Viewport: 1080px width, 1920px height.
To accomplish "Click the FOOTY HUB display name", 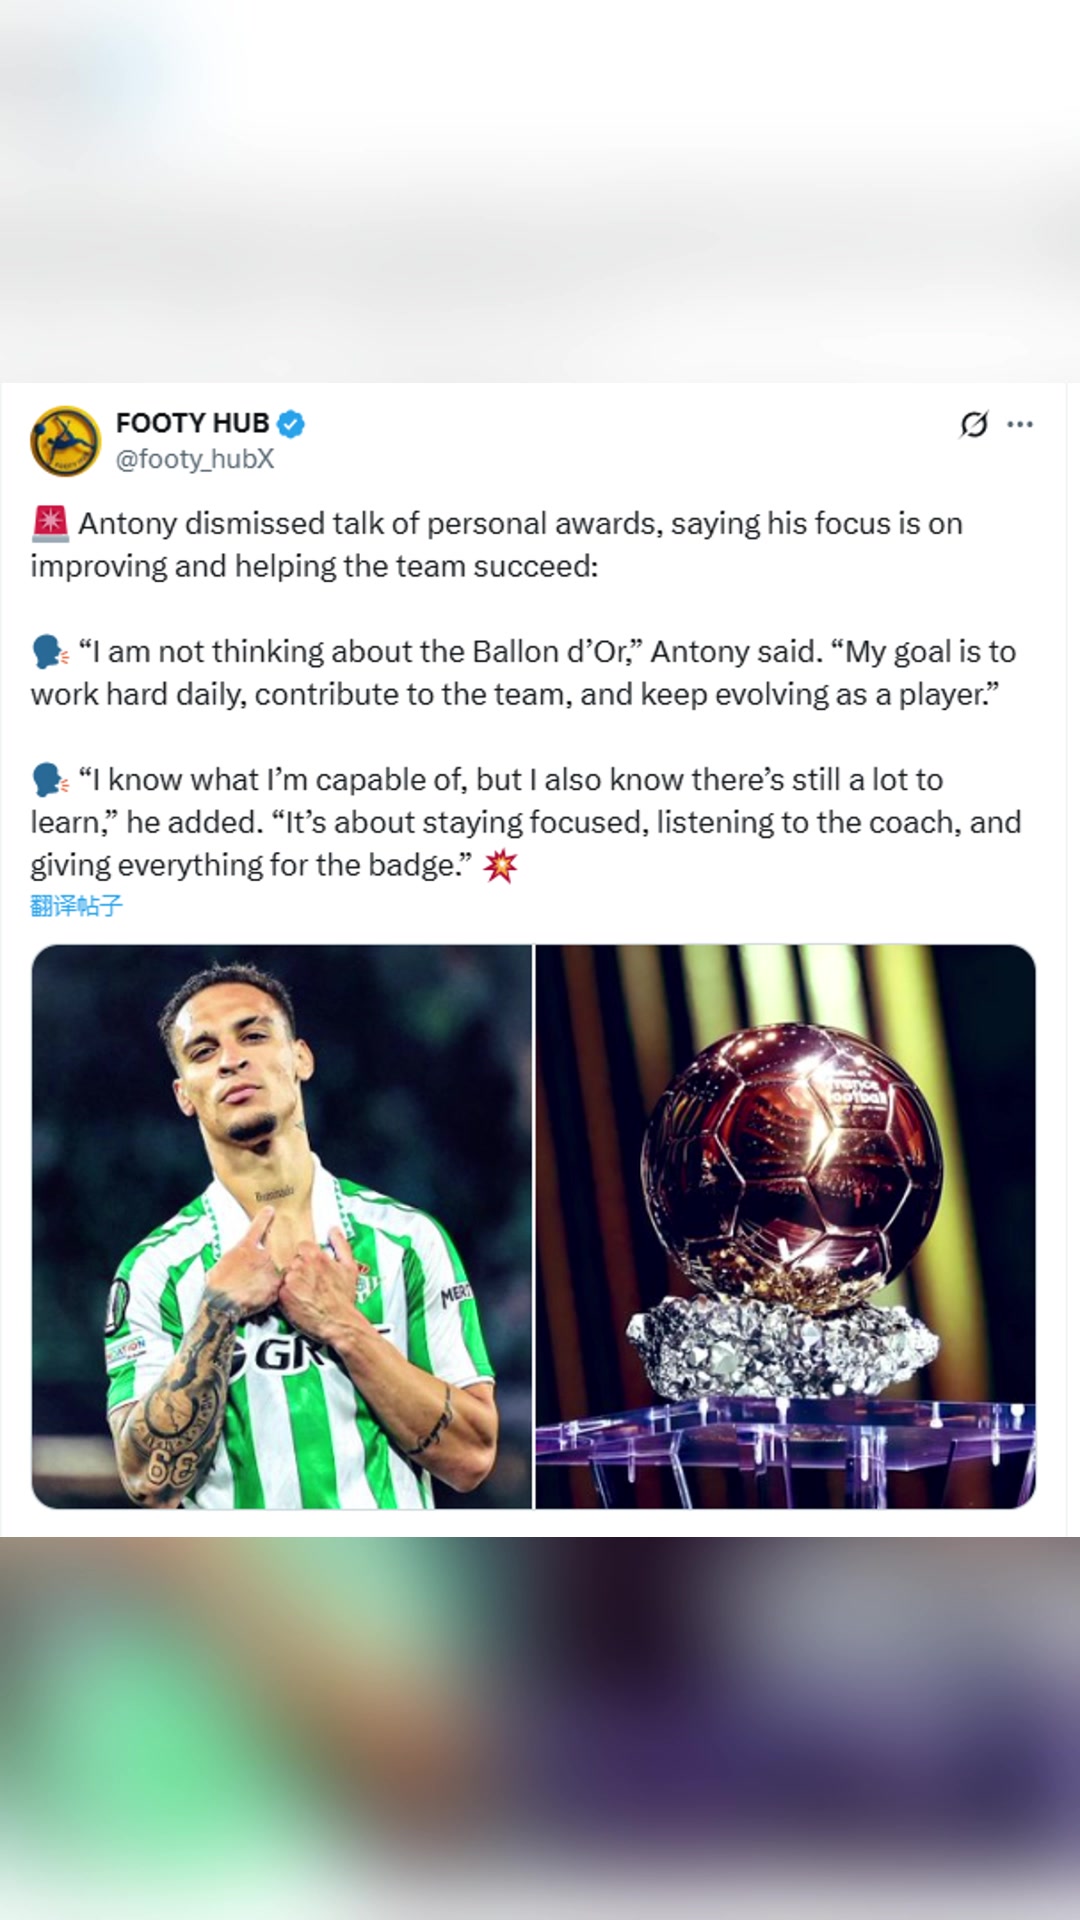I will (192, 423).
